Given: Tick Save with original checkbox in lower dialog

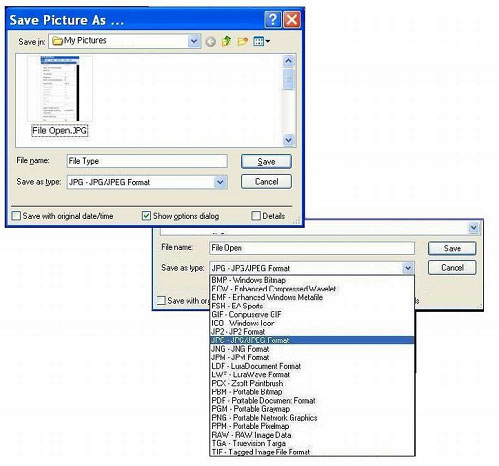Looking at the screenshot, I should pos(161,300).
